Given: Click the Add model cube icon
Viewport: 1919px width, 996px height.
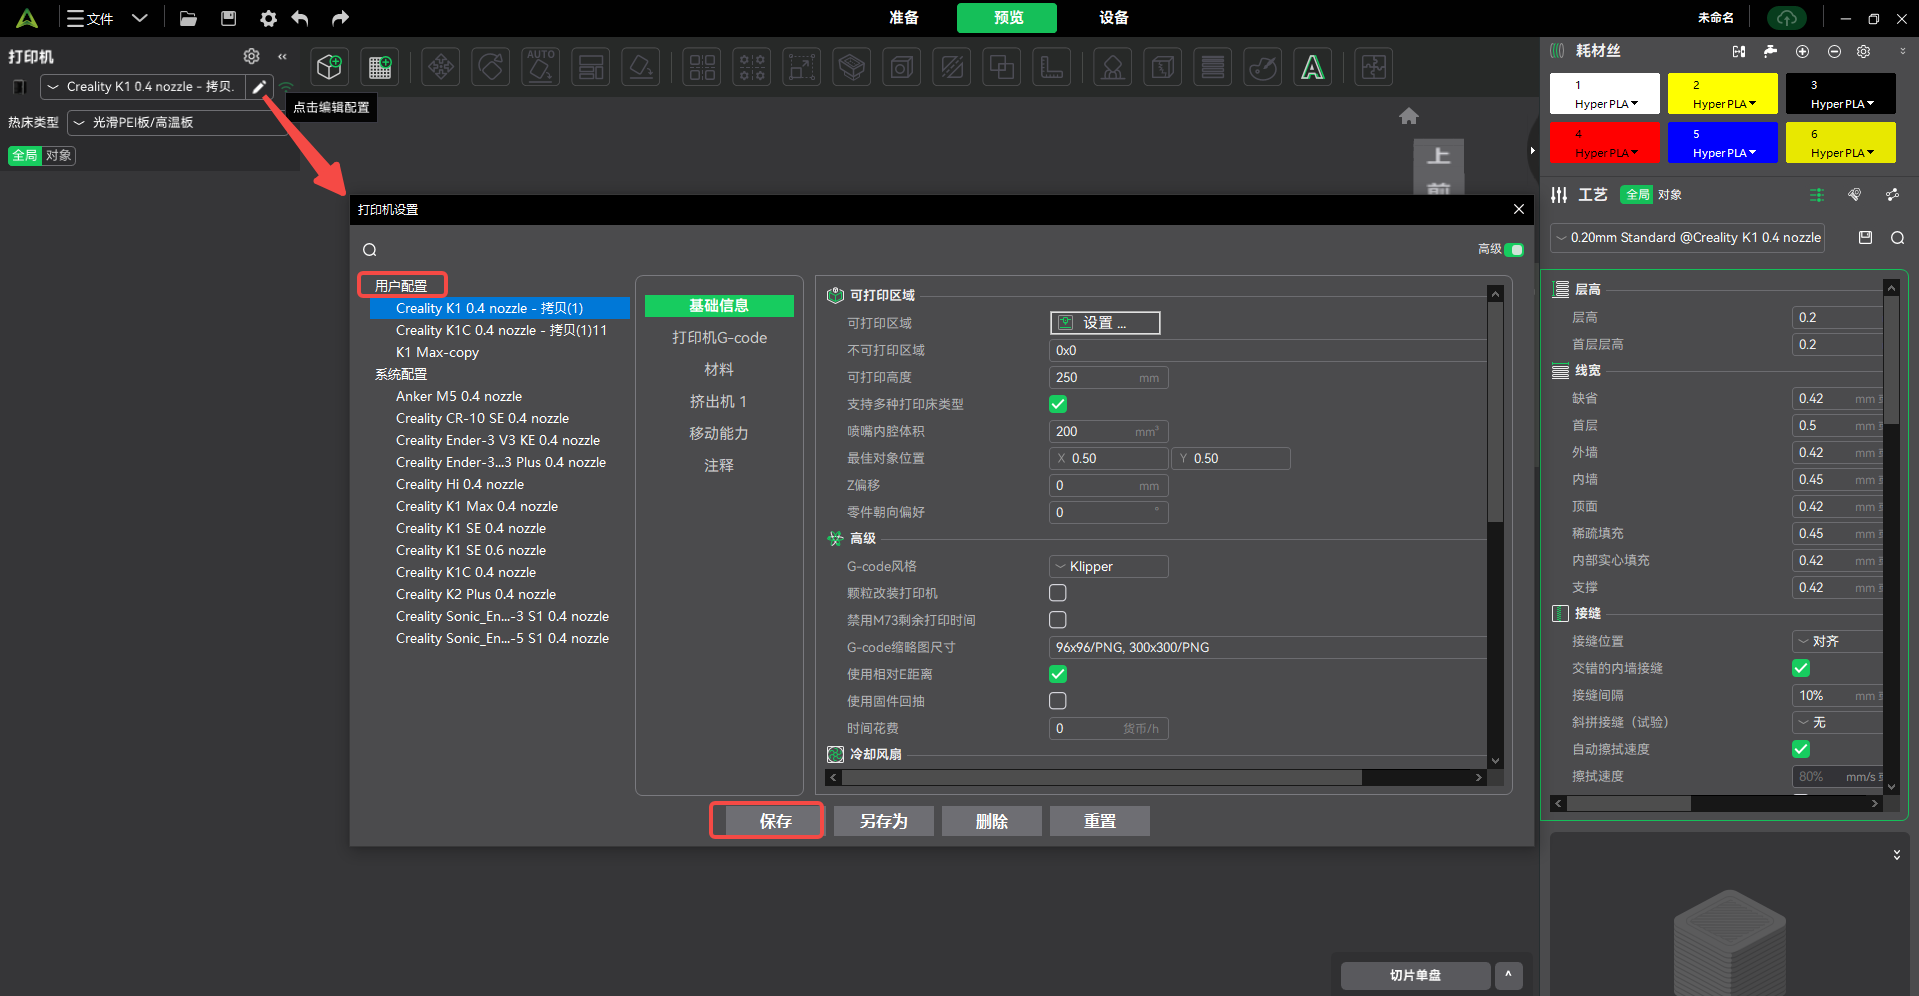Looking at the screenshot, I should tap(329, 67).
